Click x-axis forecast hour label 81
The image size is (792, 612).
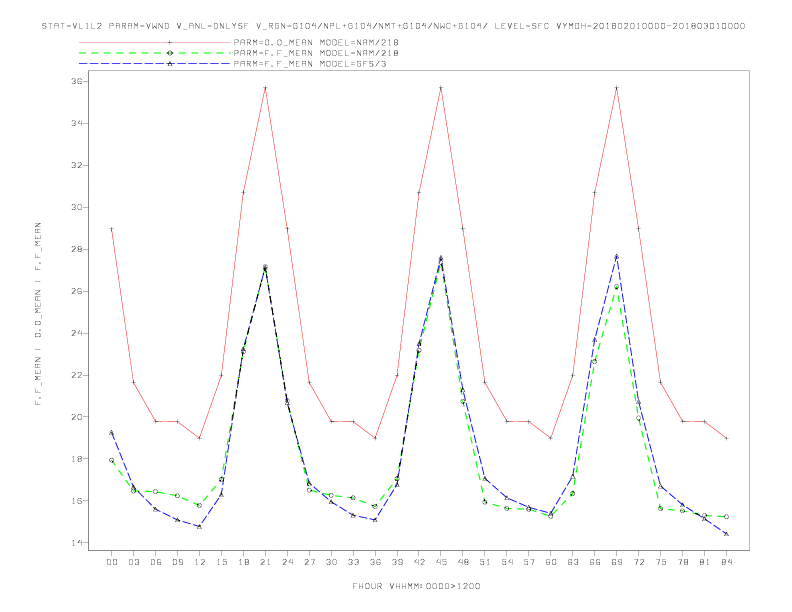click(x=705, y=562)
